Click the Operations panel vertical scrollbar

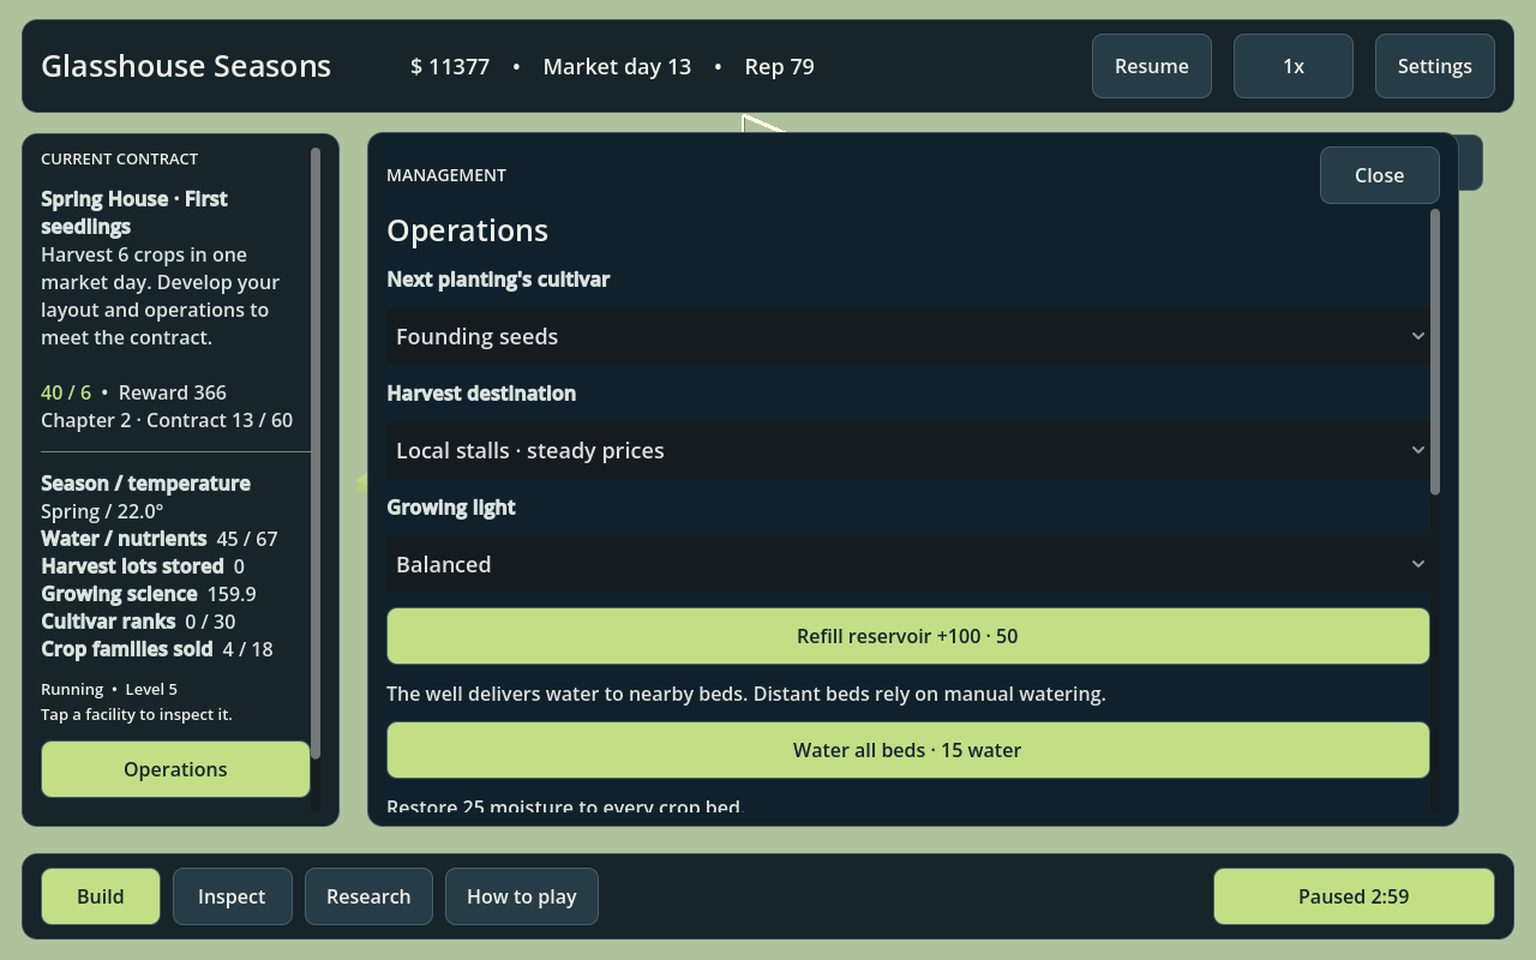pos(1435,352)
